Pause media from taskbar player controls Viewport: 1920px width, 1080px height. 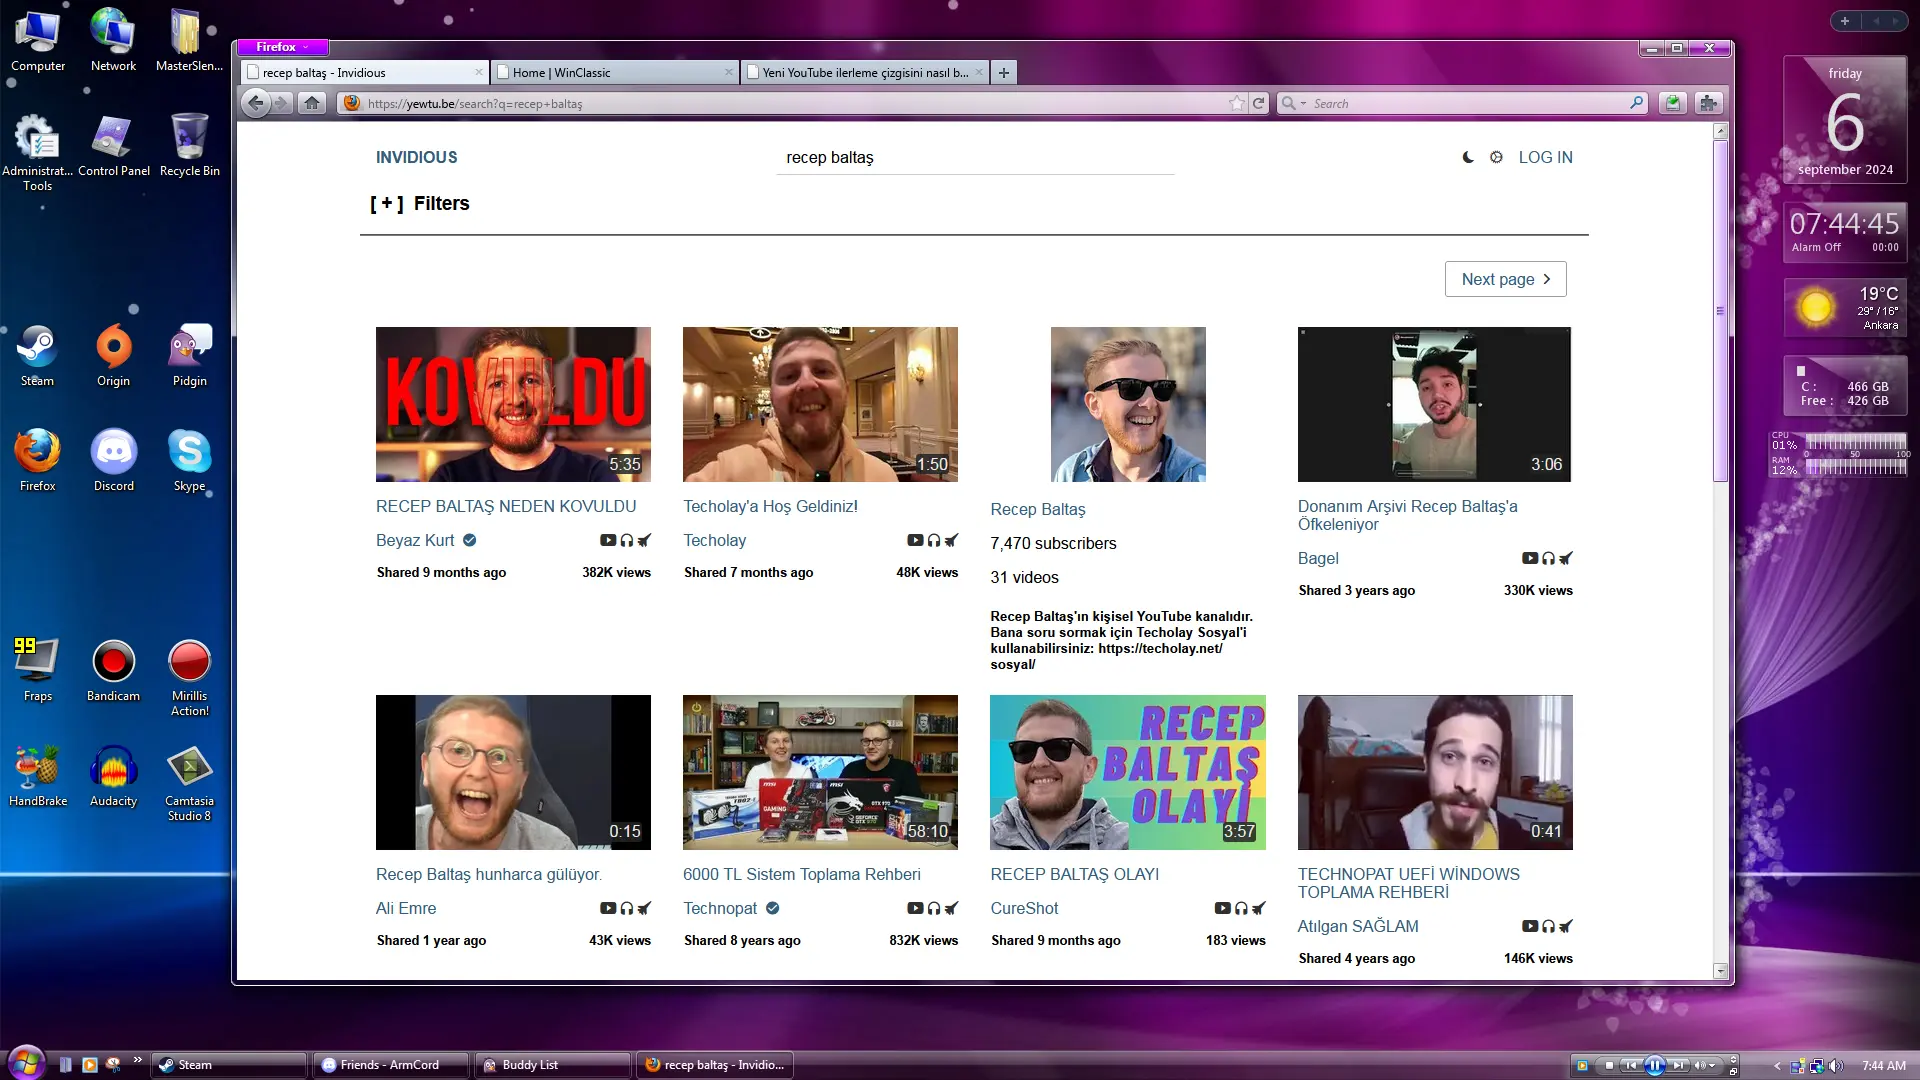[x=1655, y=1065]
